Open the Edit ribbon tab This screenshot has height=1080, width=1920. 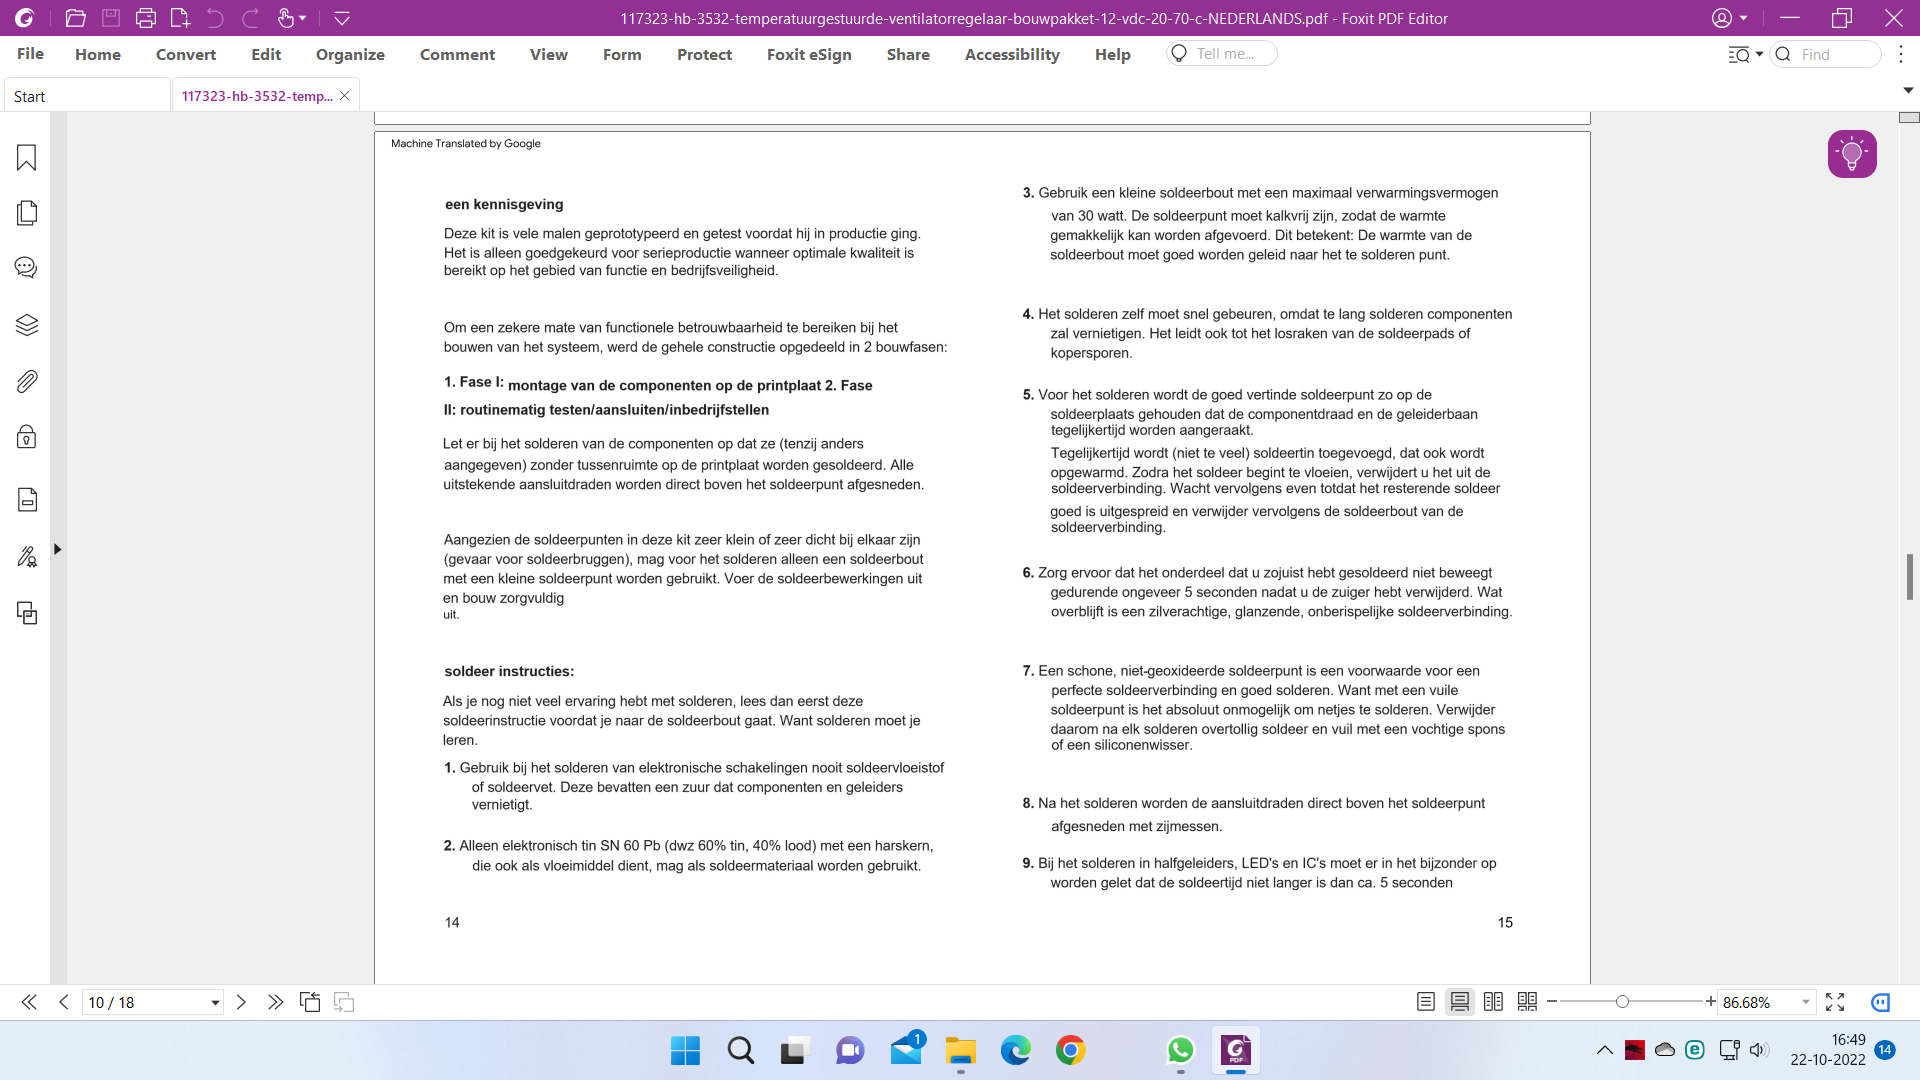[x=266, y=54]
